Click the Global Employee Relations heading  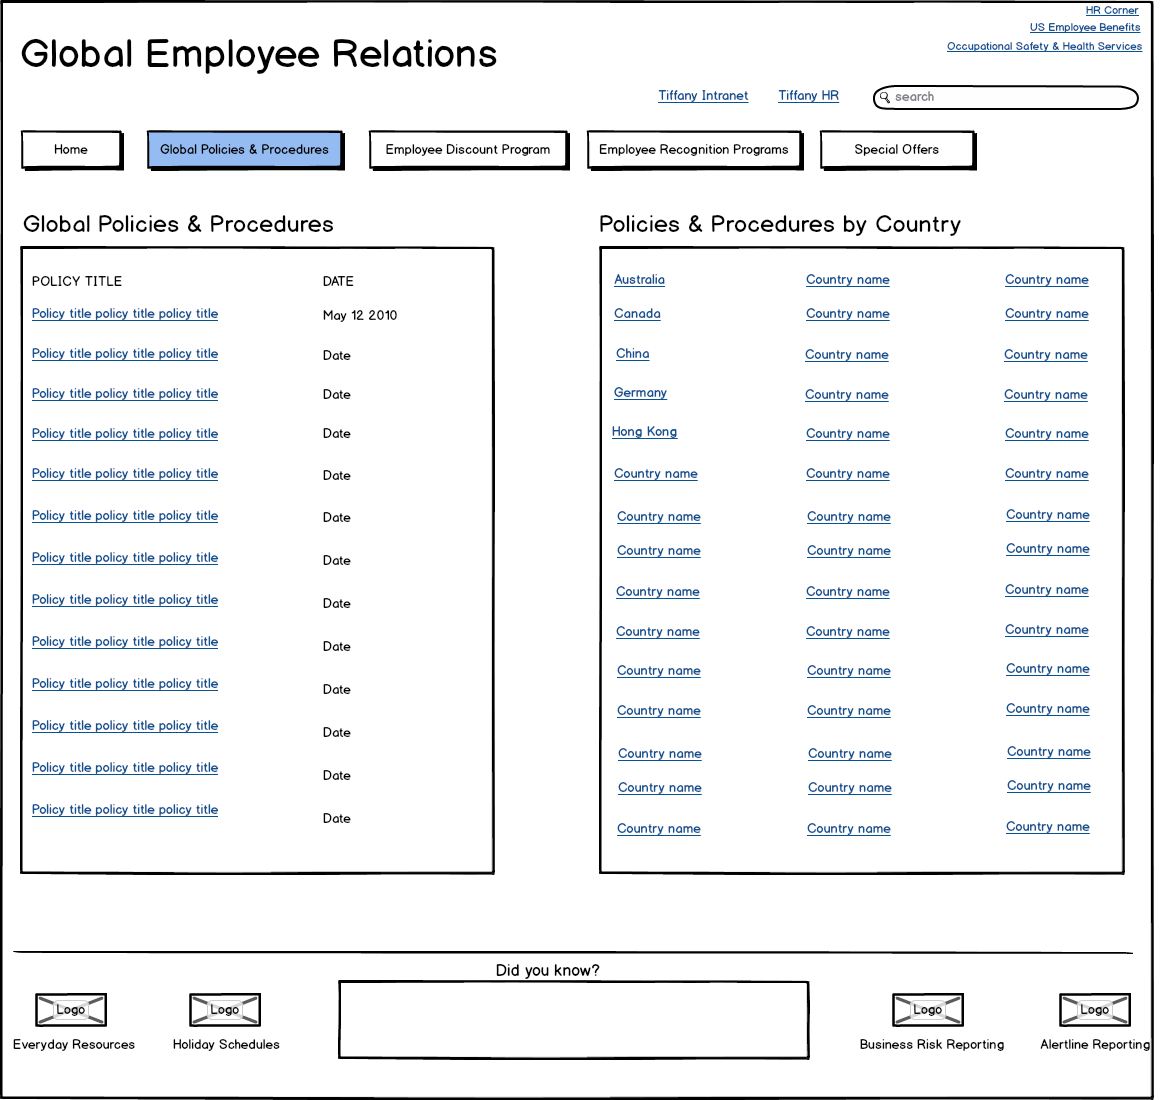[x=259, y=55]
